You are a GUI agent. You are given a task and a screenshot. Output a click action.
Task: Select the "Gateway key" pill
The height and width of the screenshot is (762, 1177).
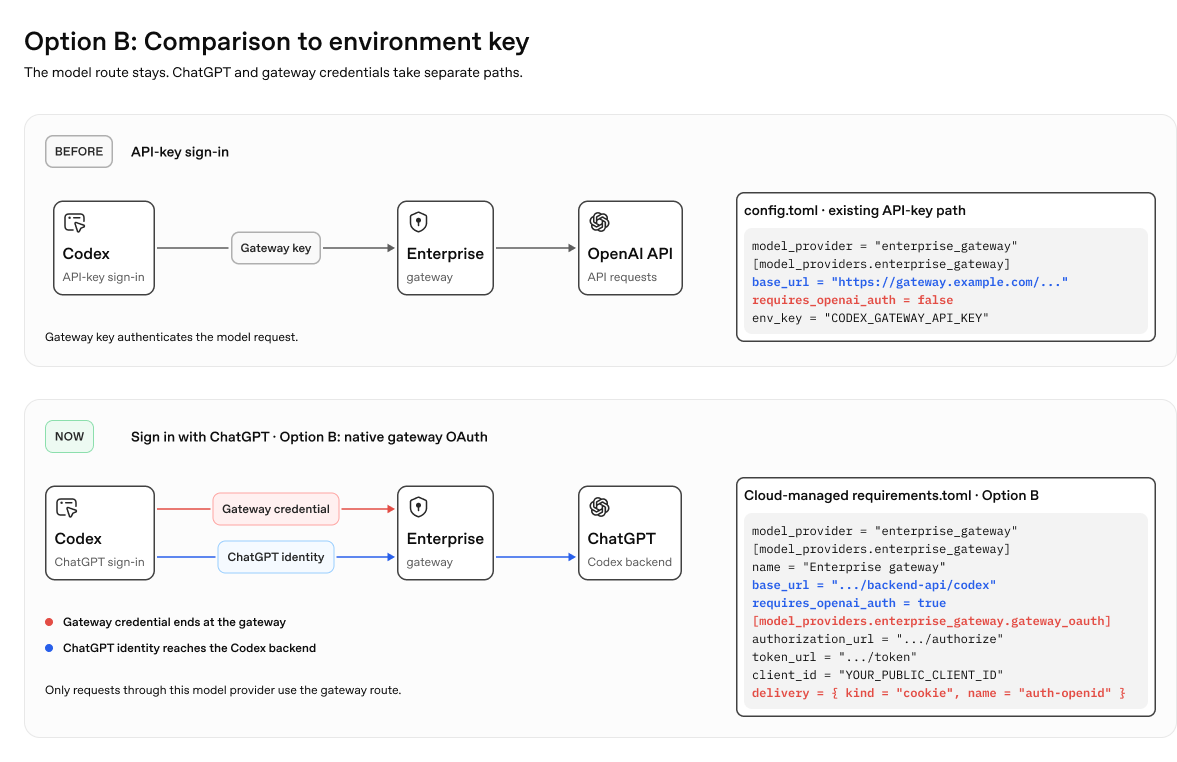[x=275, y=248]
